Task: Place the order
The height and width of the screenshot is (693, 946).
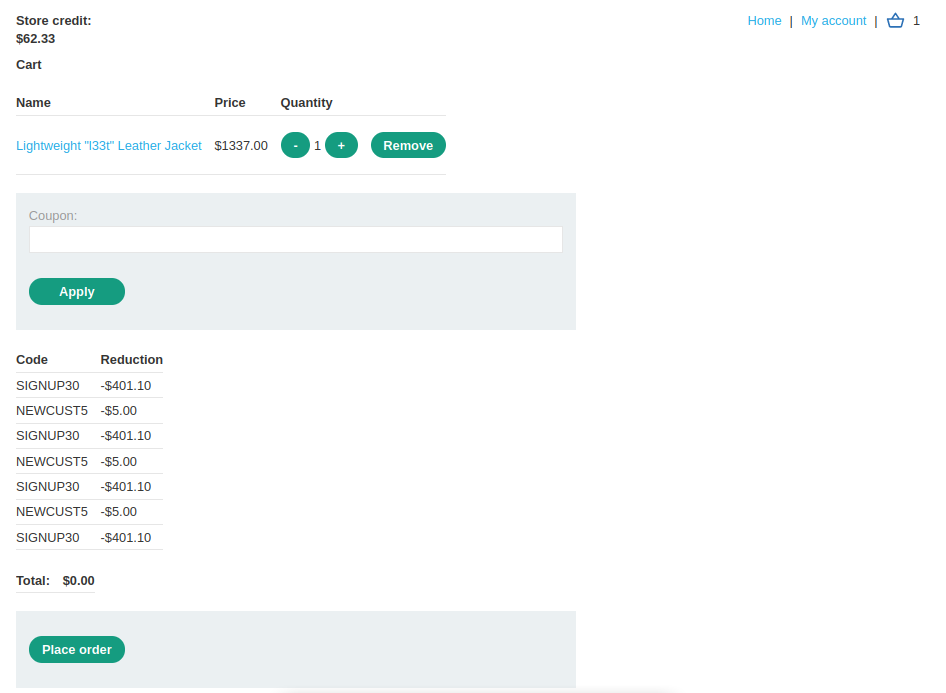Action: tap(77, 650)
